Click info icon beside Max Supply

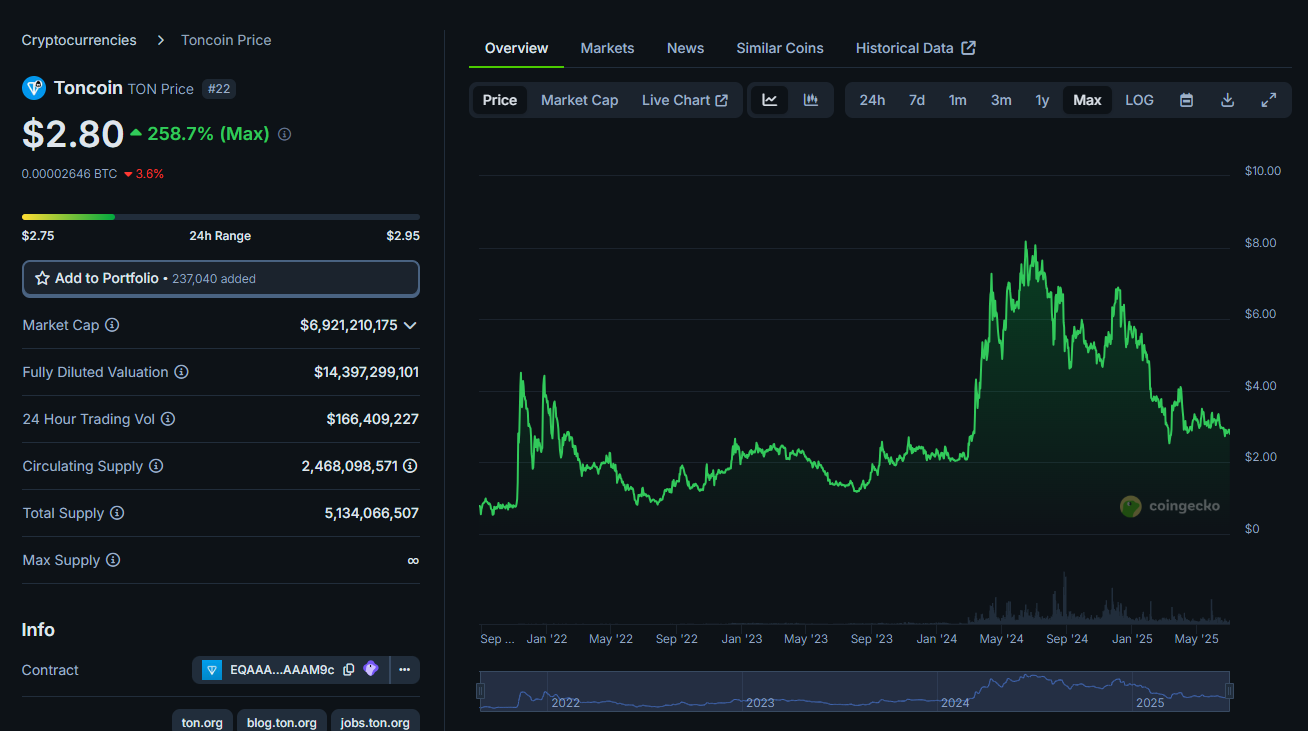tap(113, 560)
